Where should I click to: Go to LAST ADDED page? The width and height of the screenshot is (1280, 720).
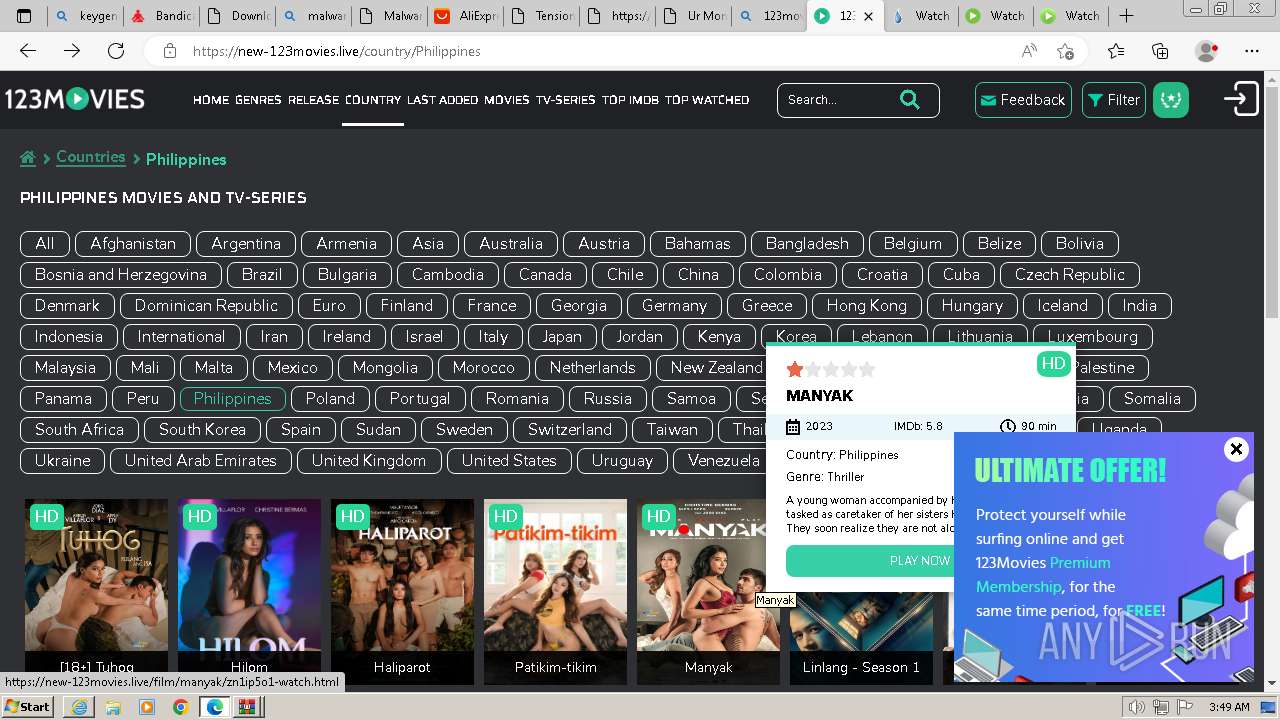point(443,100)
